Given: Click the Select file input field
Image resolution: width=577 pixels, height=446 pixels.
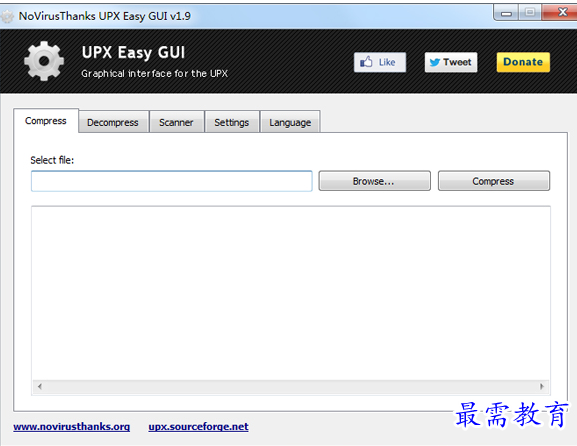Looking at the screenshot, I should pos(172,181).
